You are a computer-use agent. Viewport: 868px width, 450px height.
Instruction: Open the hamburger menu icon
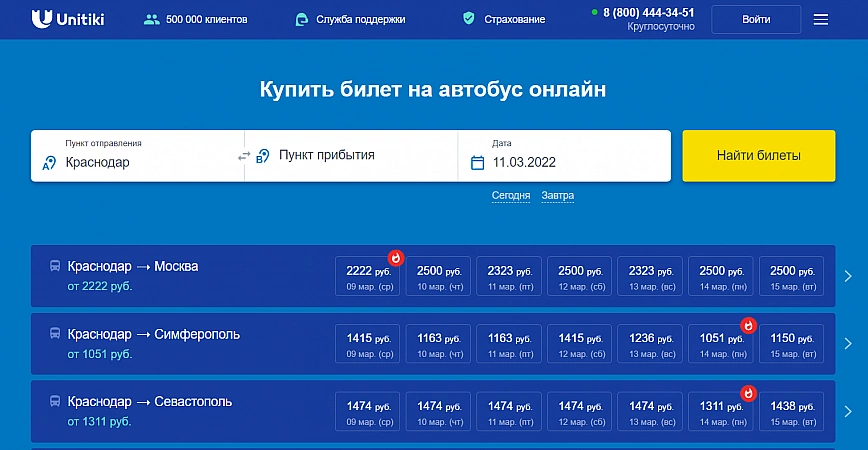pyautogui.click(x=821, y=20)
